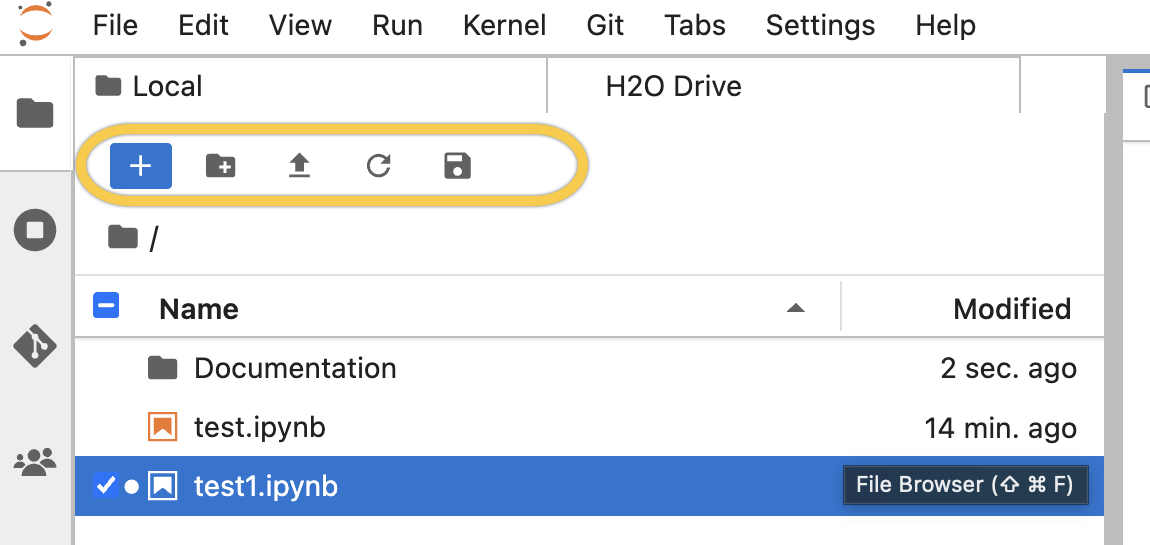Click the test.ipynb notebook icon
Viewport: 1150px width, 545px height.
pyautogui.click(x=163, y=426)
